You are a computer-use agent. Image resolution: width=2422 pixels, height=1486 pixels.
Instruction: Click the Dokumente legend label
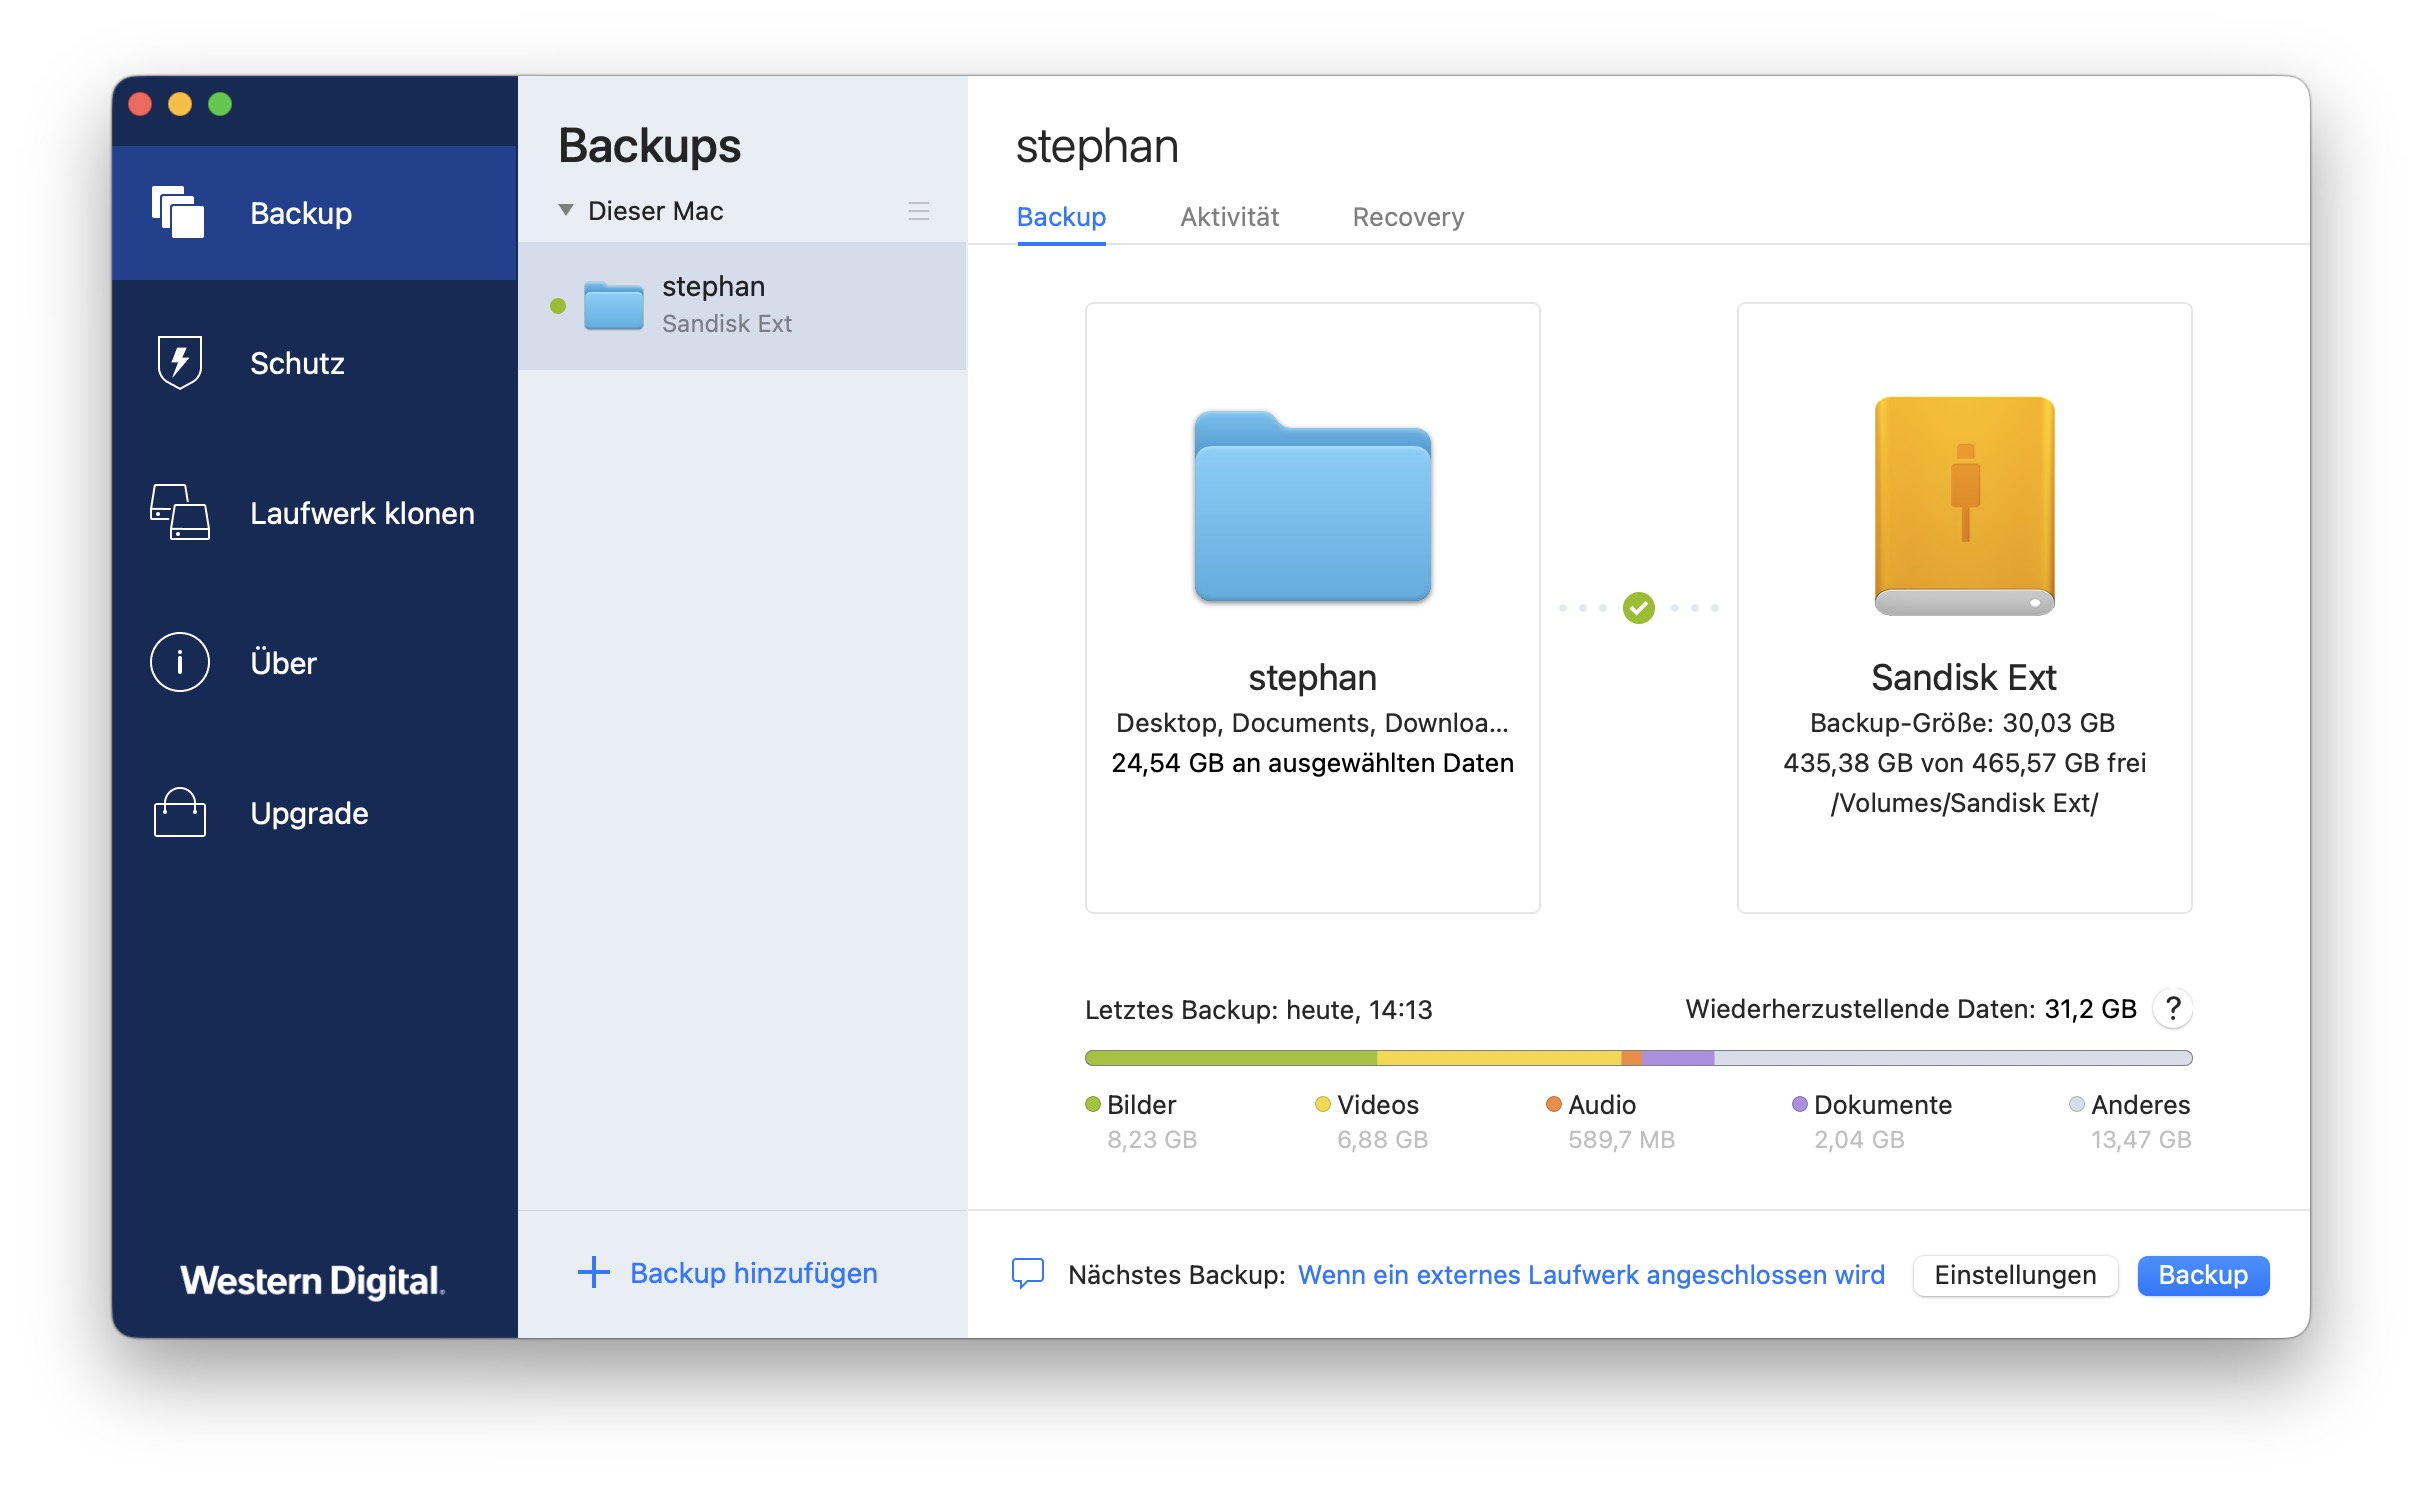1883,1105
